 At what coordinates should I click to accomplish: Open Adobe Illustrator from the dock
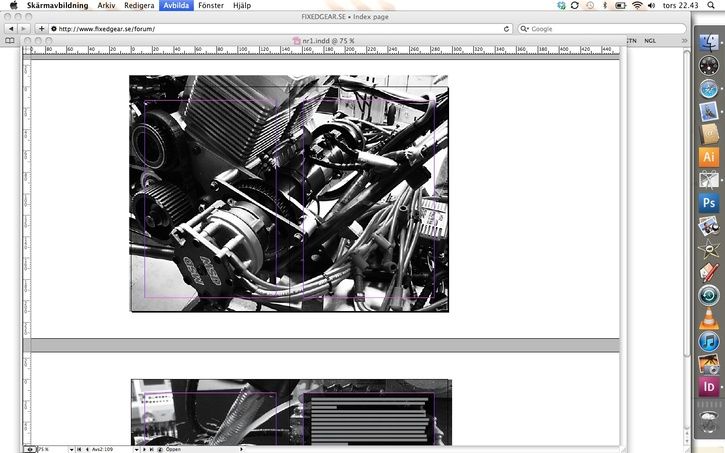pos(709,157)
